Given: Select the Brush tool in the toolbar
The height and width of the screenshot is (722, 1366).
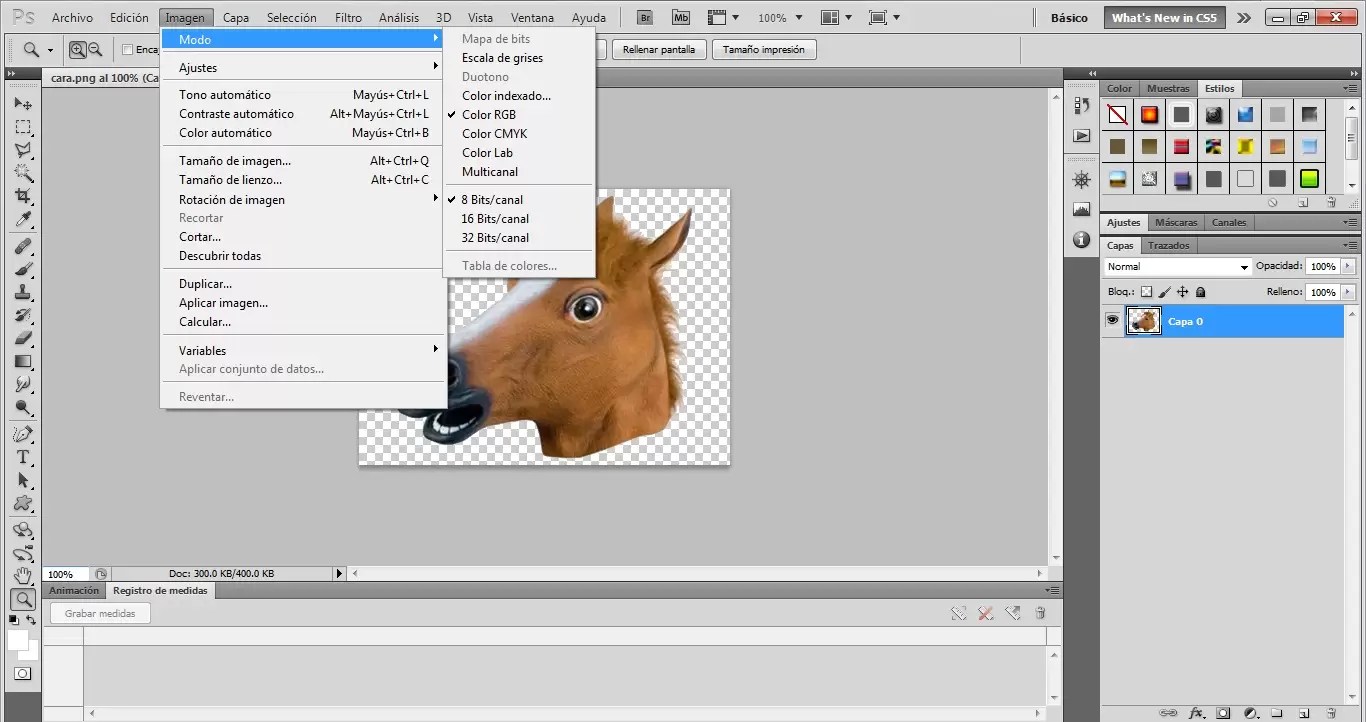Looking at the screenshot, I should pos(22,268).
